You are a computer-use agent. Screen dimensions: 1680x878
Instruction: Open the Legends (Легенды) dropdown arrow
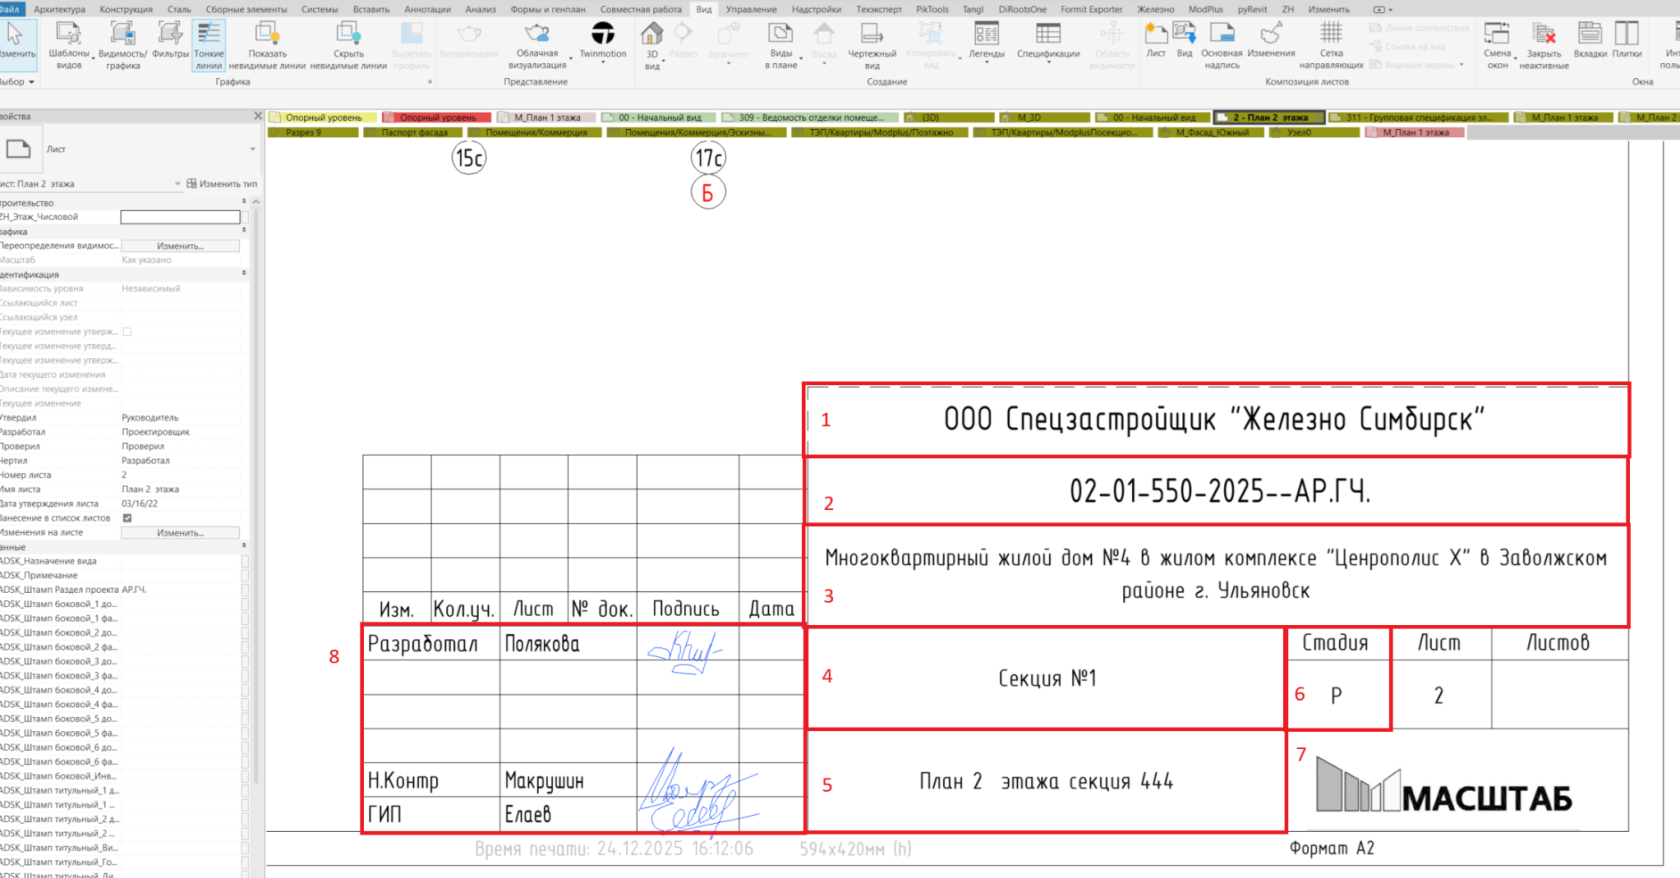point(986,62)
